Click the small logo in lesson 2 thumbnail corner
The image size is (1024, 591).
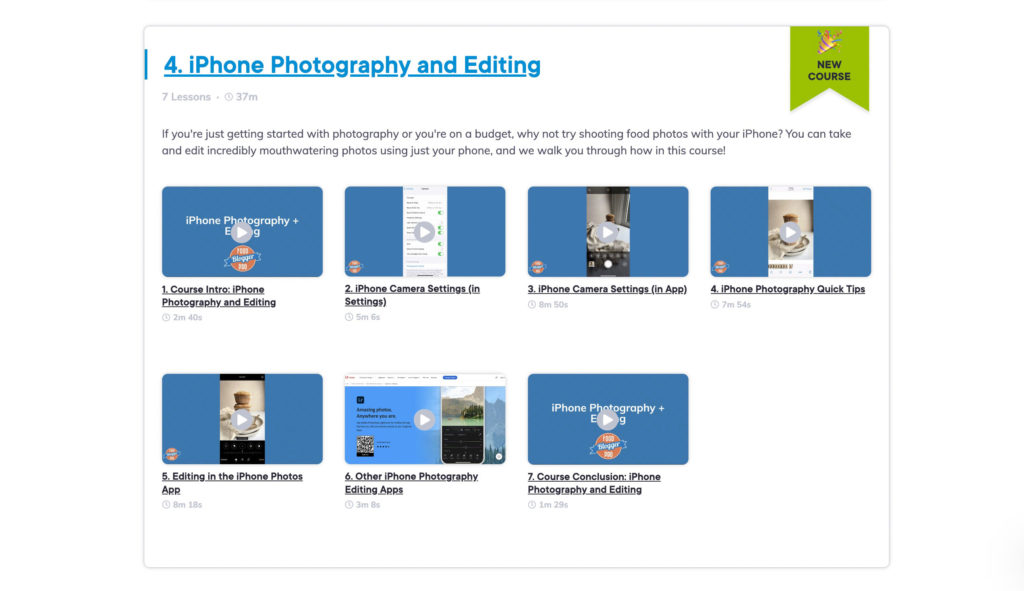[x=355, y=266]
